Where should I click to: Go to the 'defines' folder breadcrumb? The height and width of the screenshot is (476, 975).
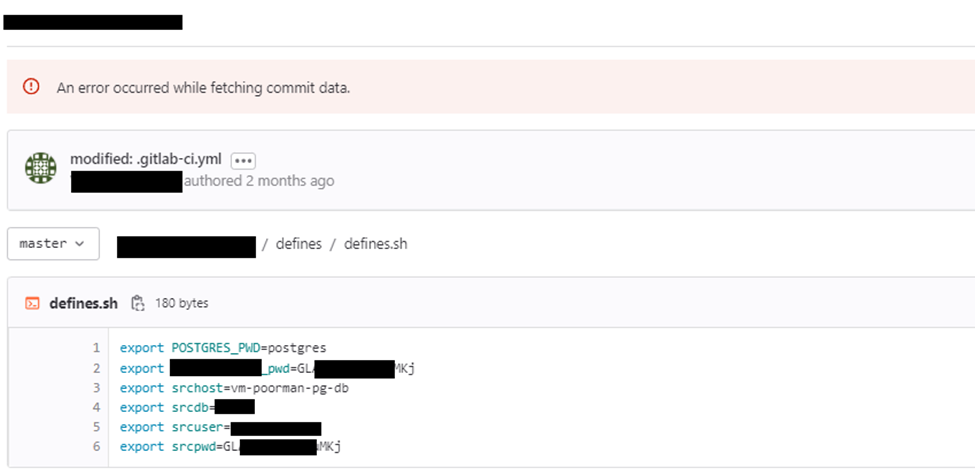coord(298,244)
